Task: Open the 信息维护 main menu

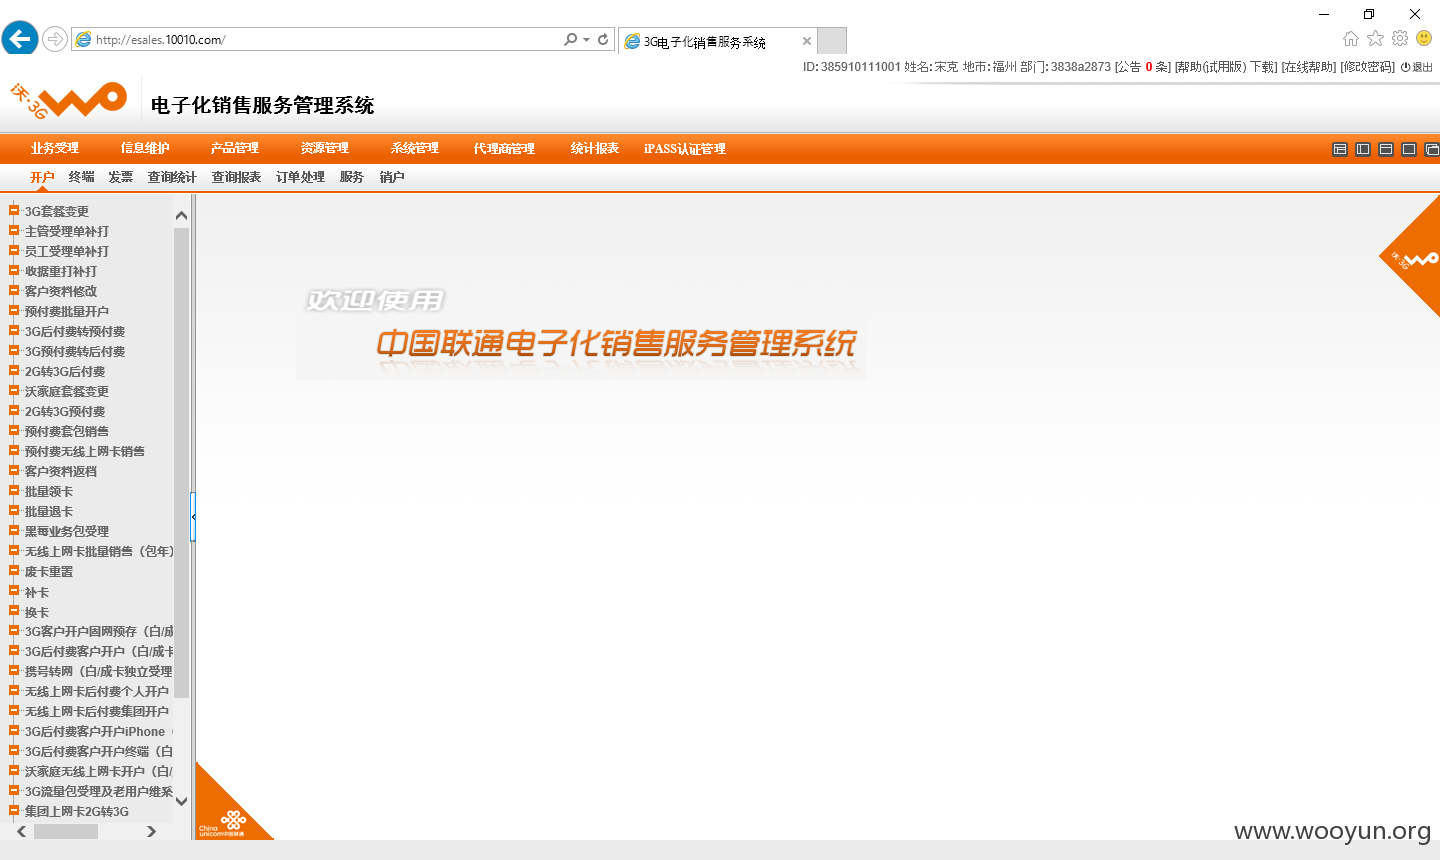Action: click(x=145, y=148)
